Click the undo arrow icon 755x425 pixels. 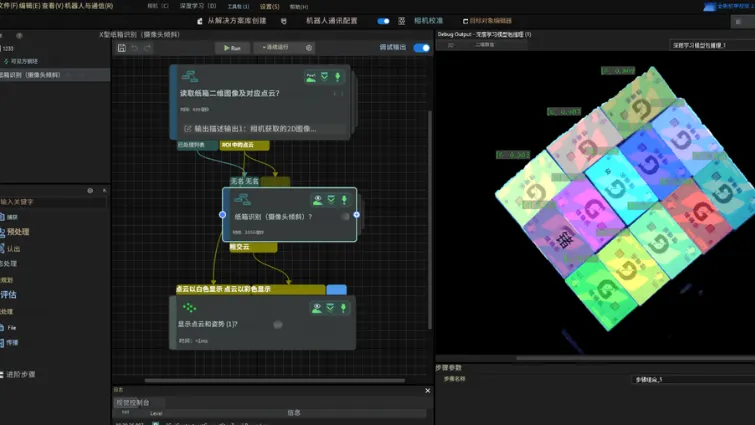(135, 48)
